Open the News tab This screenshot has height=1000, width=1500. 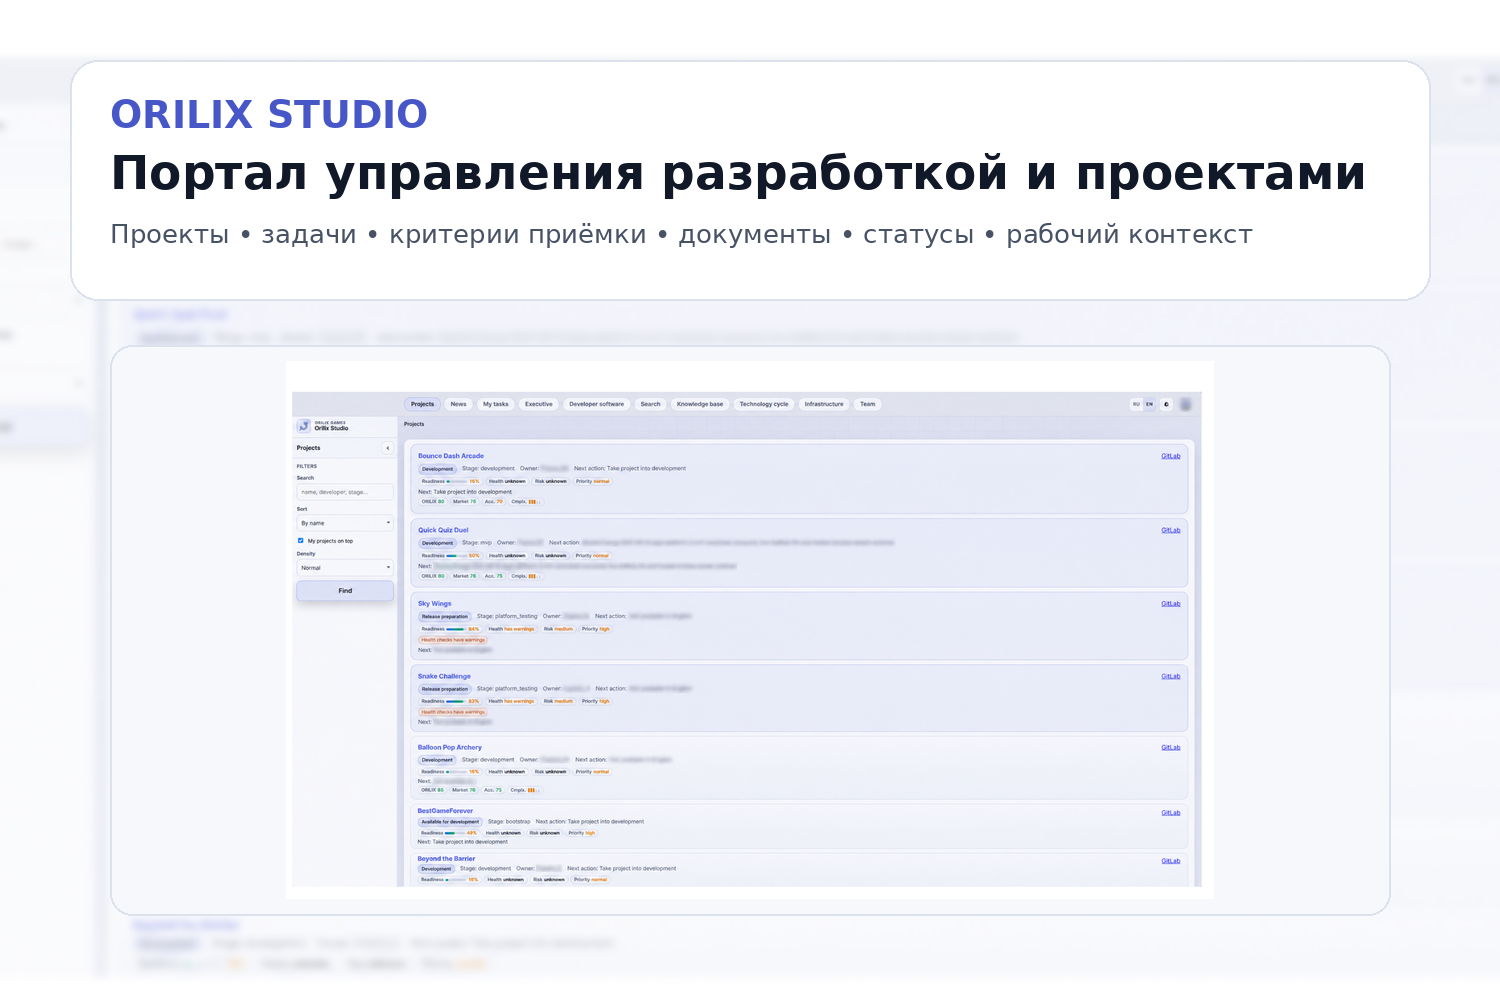click(x=458, y=405)
